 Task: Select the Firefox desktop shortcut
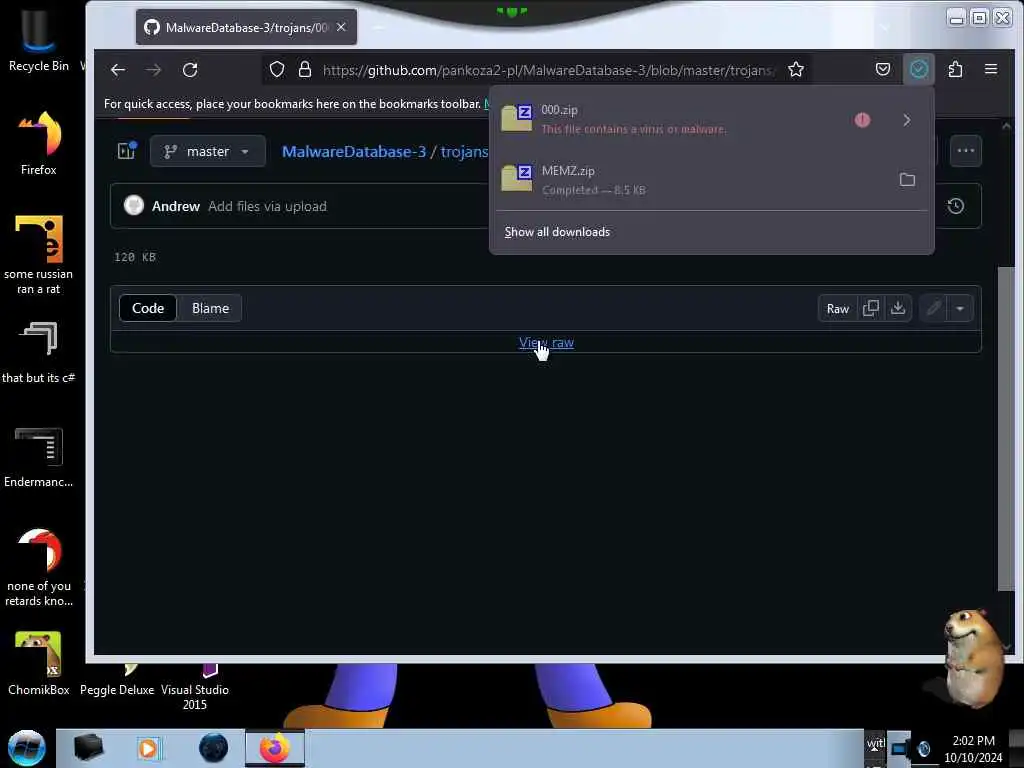[39, 142]
